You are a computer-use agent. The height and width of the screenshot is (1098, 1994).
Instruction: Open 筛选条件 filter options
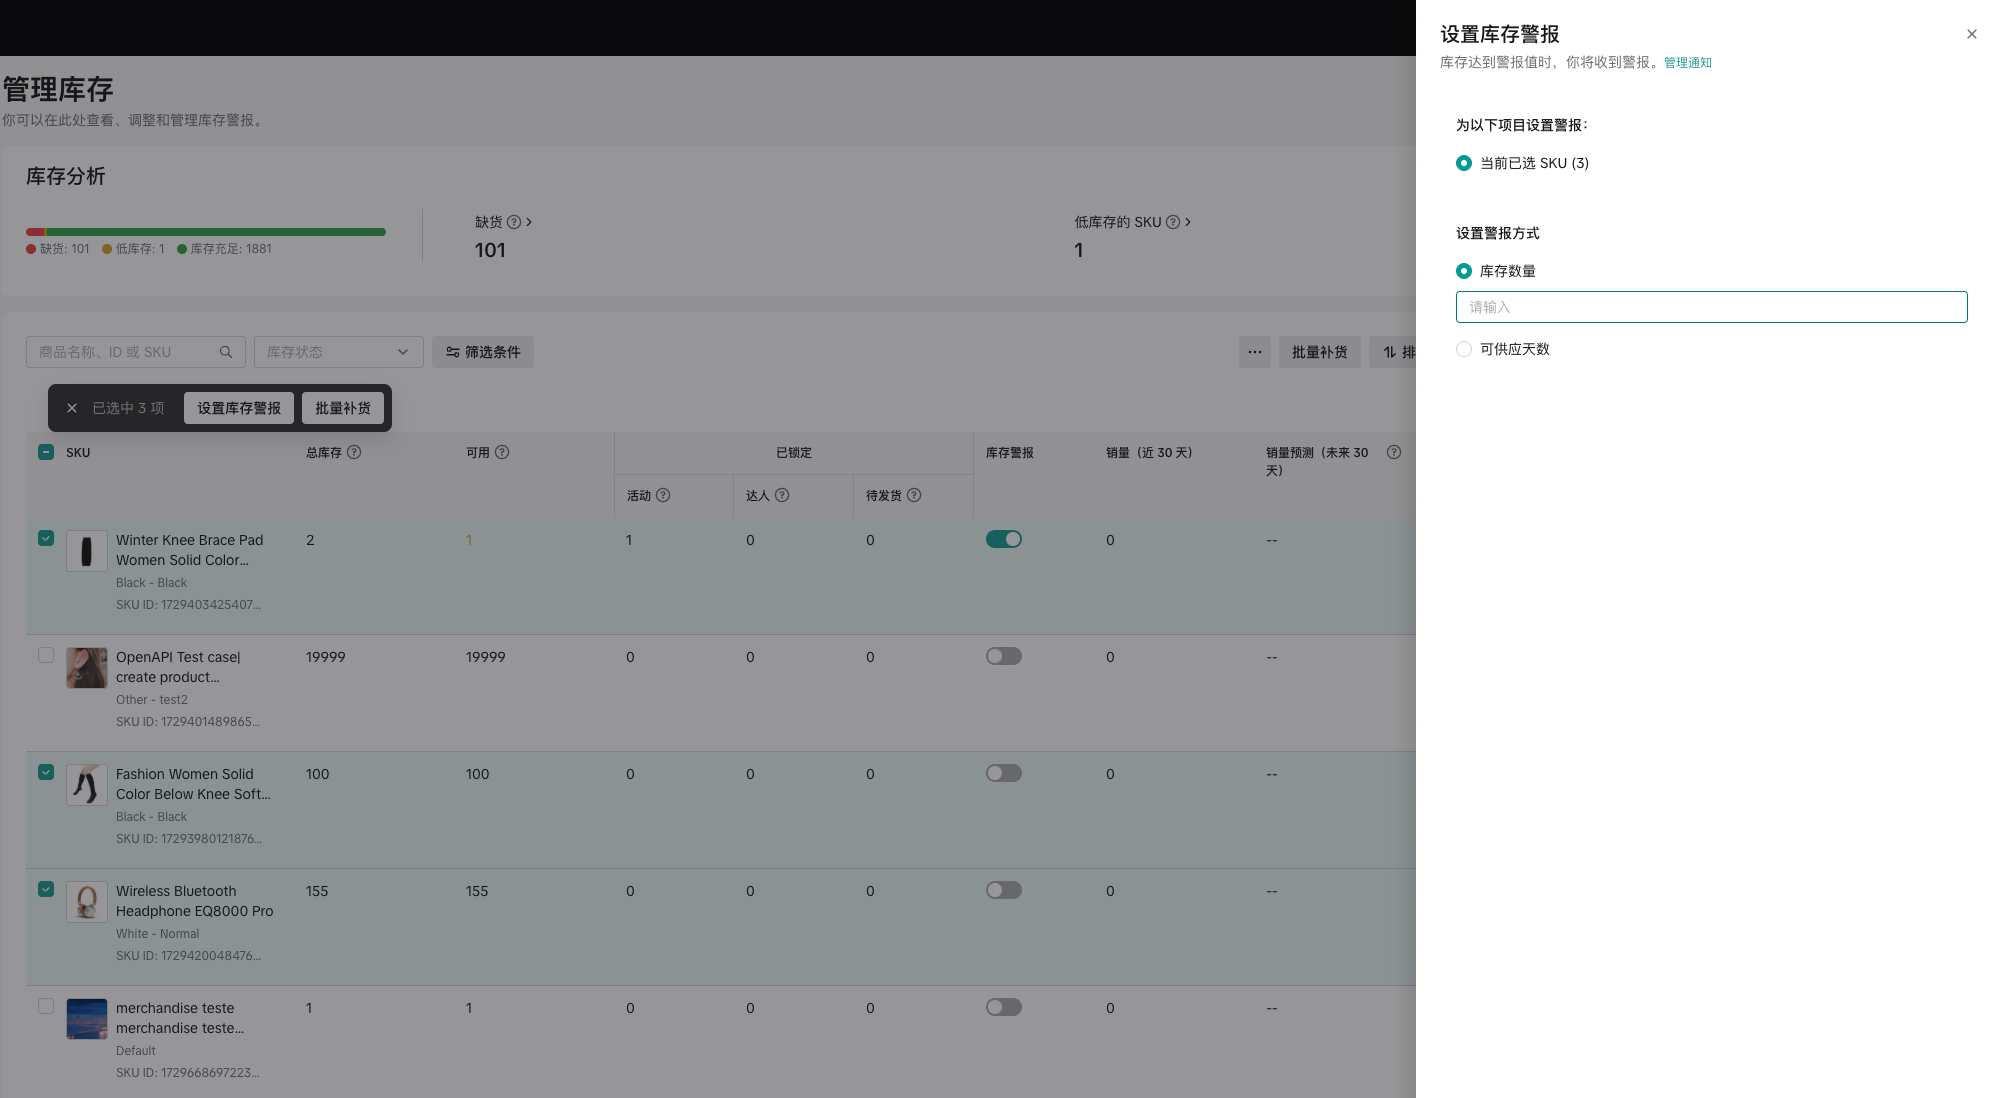(483, 352)
